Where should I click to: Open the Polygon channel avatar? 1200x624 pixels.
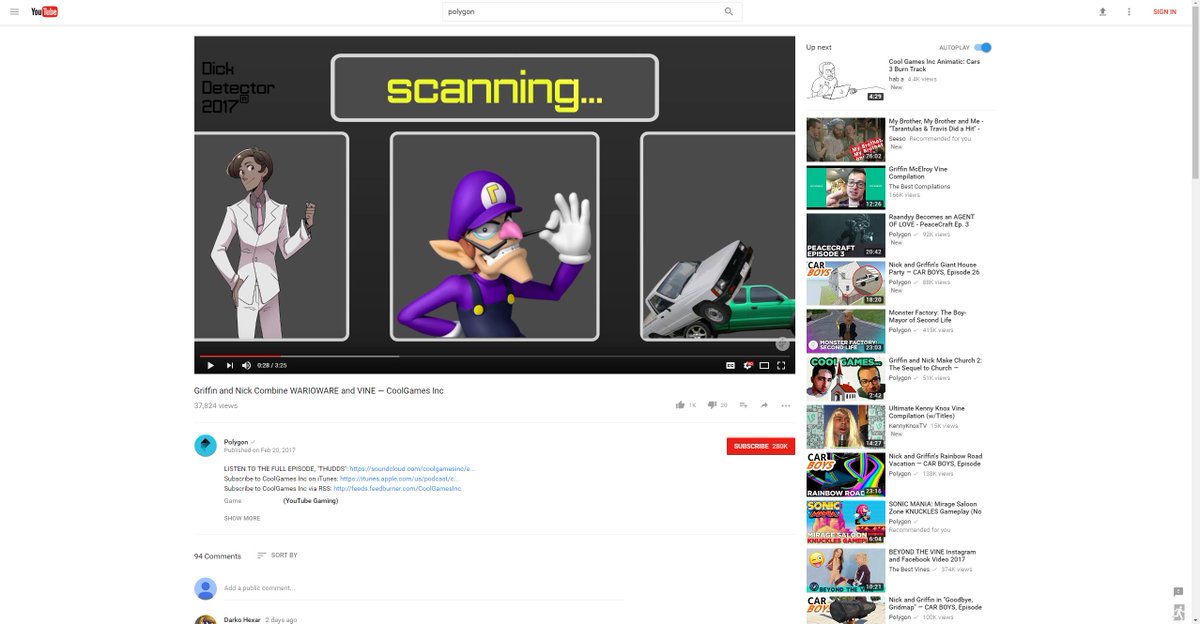pyautogui.click(x=205, y=446)
